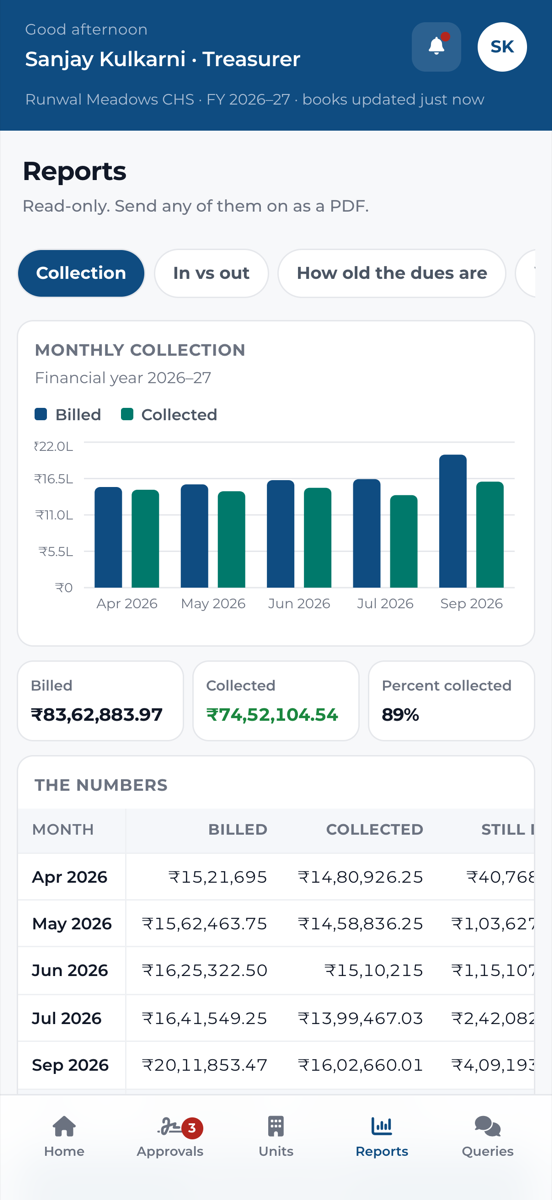Select the Collection report tab

pos(81,273)
